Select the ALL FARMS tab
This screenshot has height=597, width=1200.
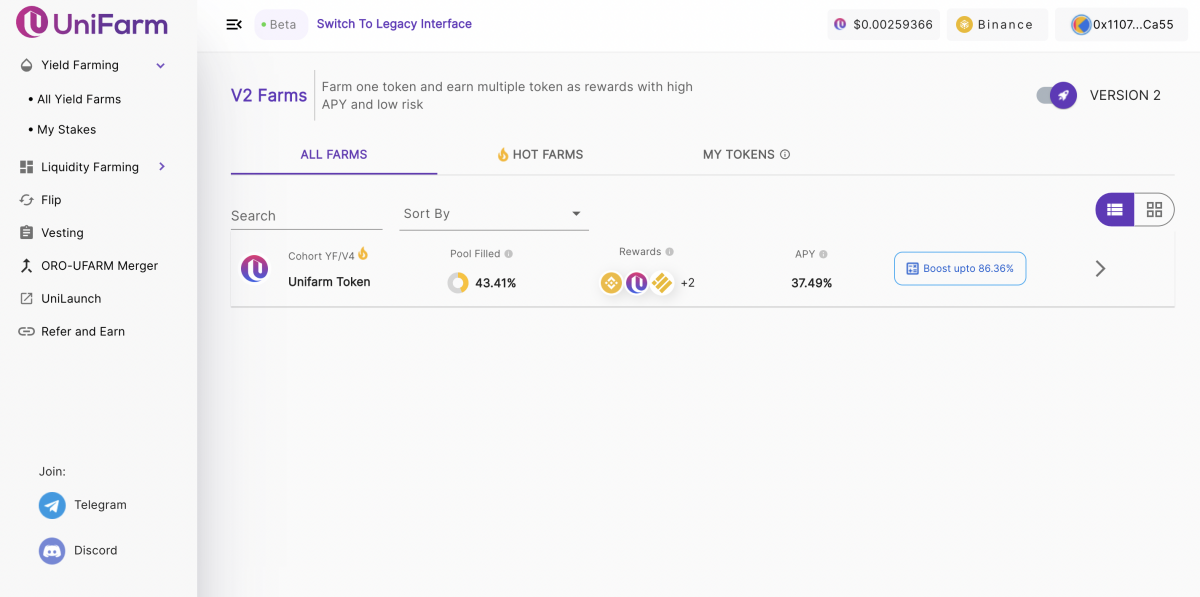pos(334,155)
